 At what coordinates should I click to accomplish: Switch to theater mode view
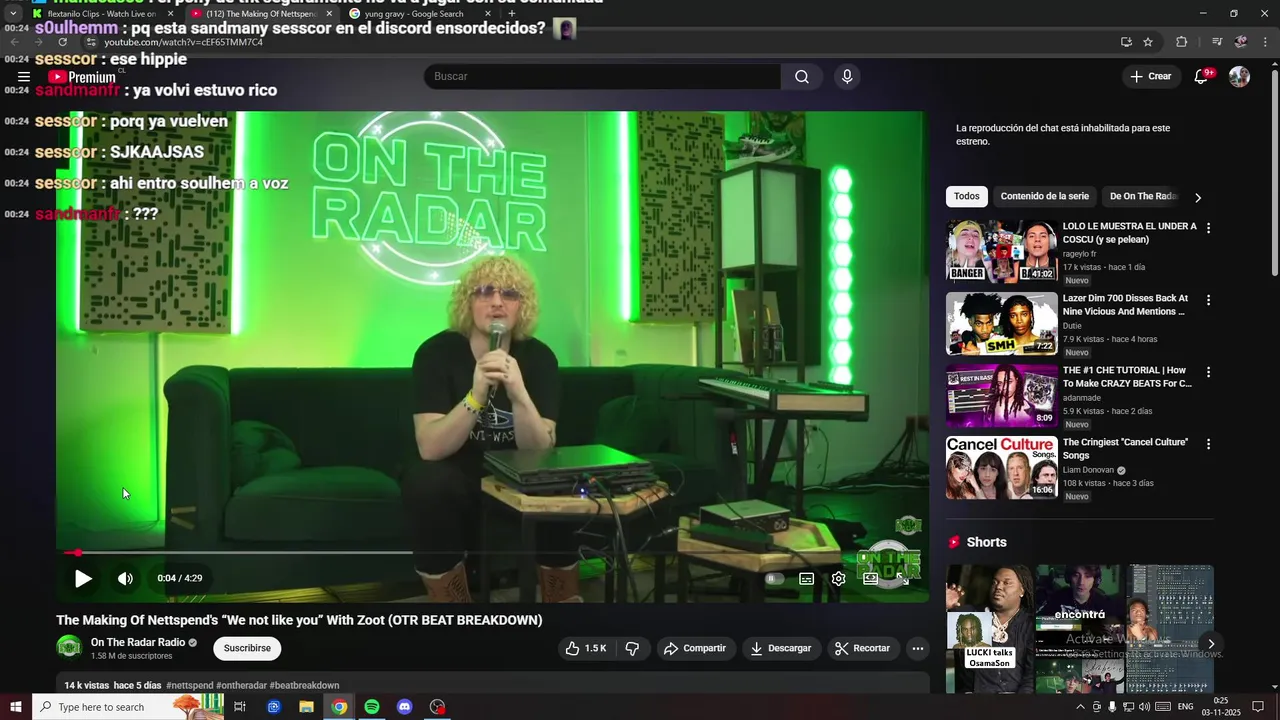click(x=870, y=578)
